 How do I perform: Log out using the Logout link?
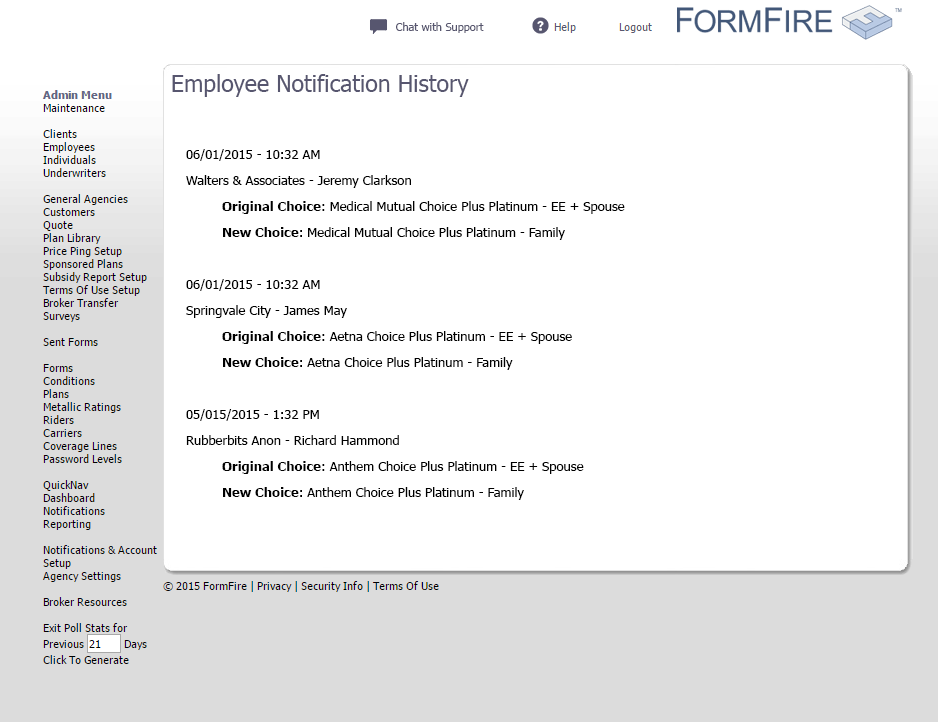(x=635, y=27)
